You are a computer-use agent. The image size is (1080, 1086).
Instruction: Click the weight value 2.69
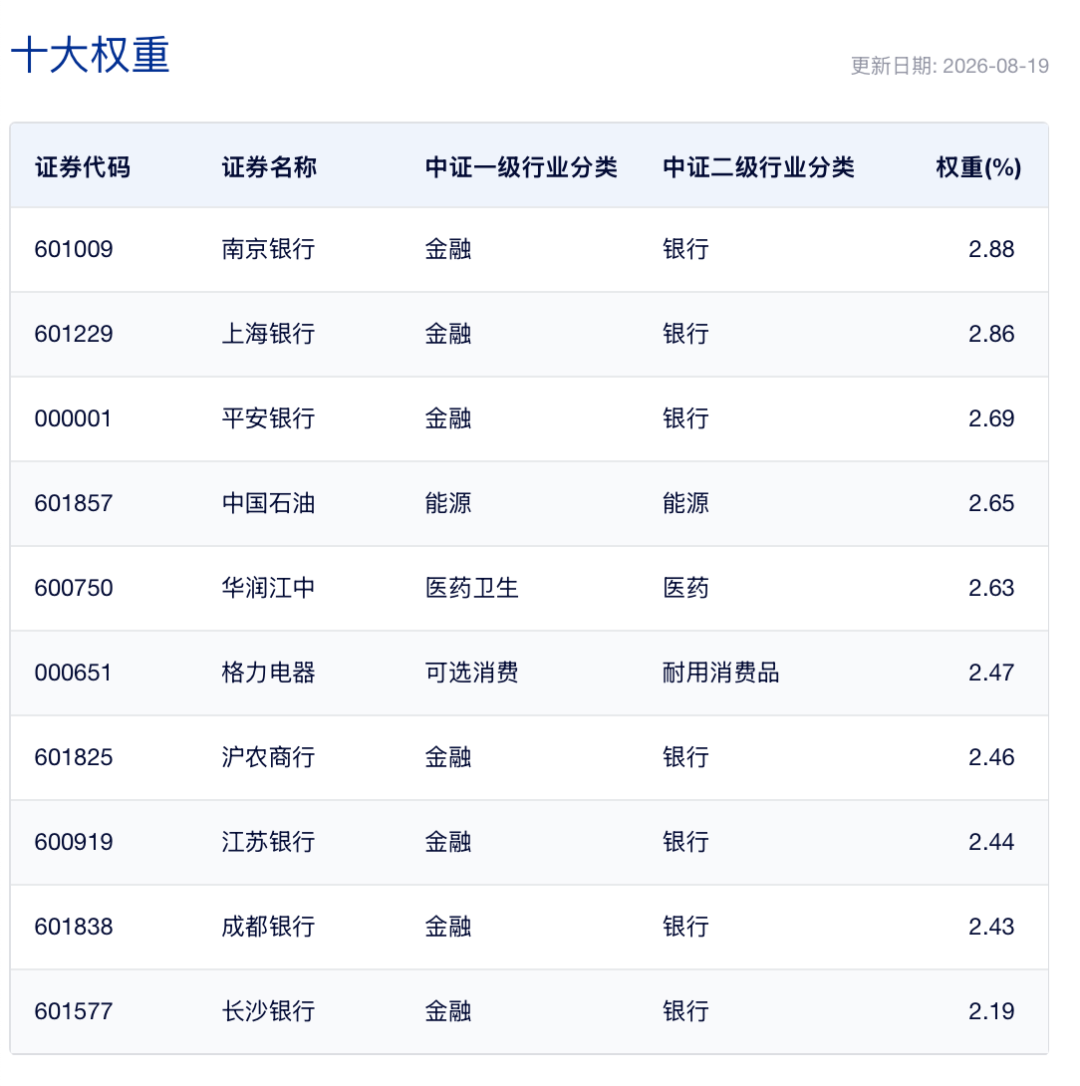coord(991,418)
